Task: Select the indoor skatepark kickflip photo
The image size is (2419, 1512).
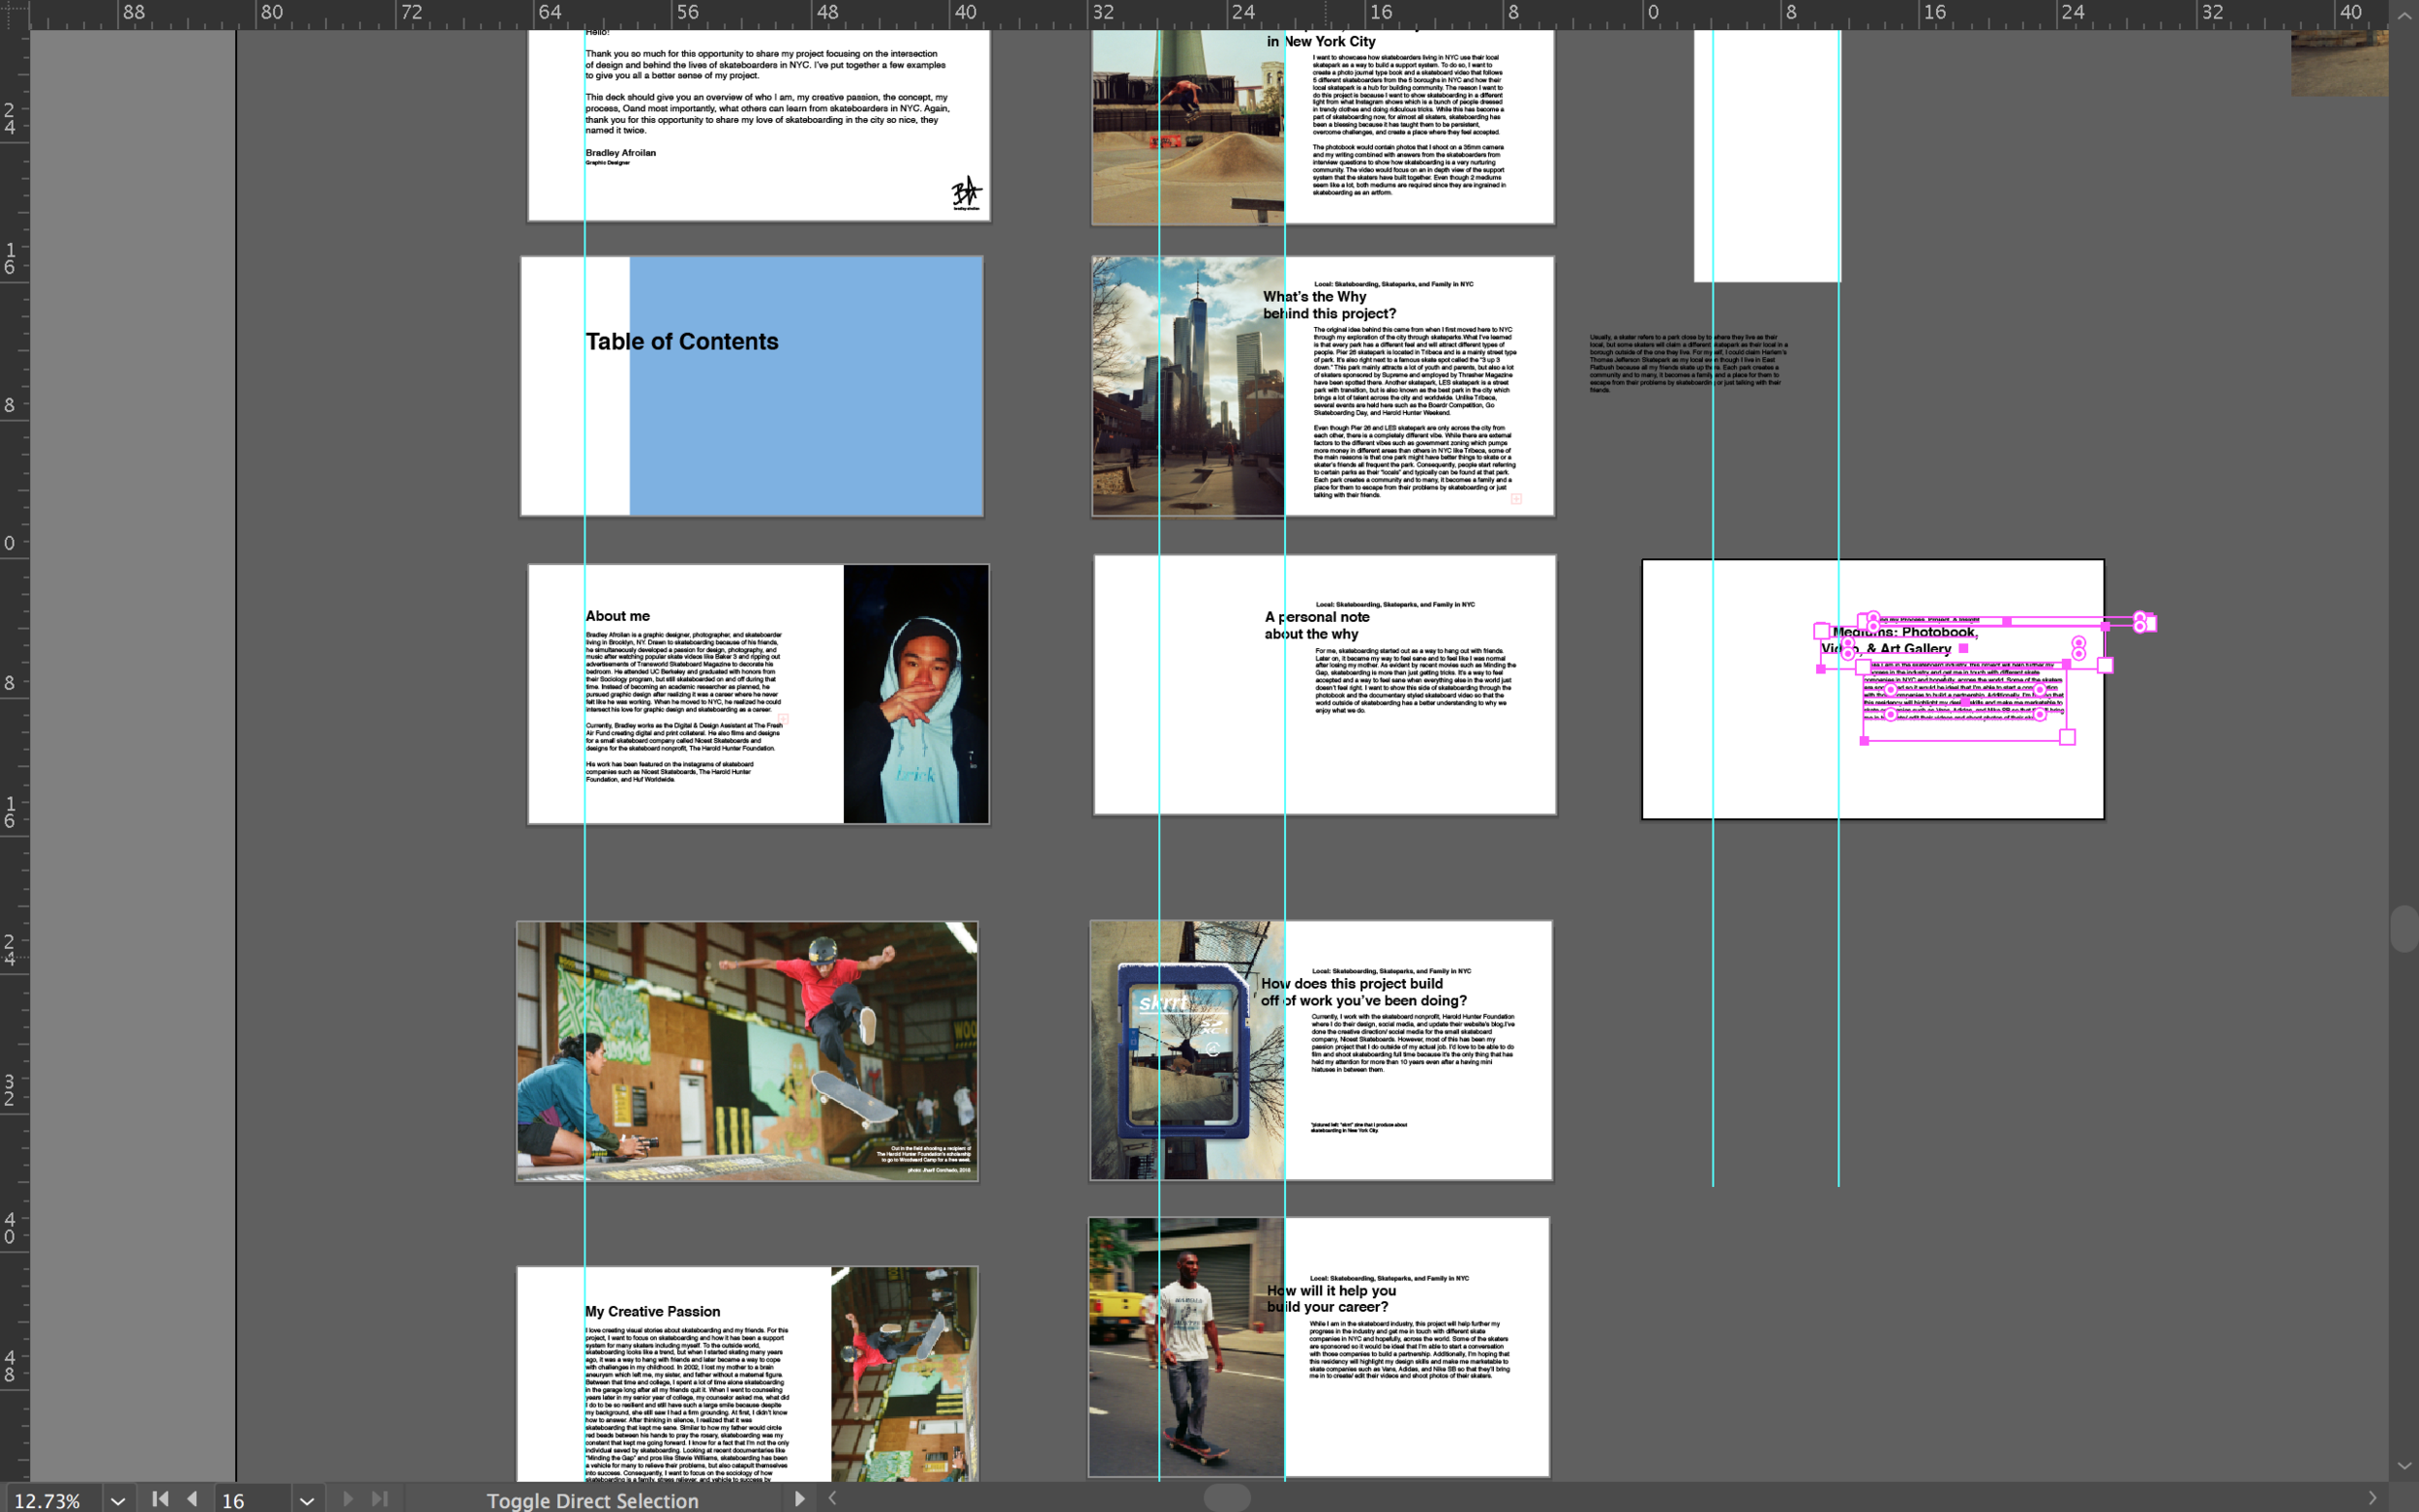Action: pyautogui.click(x=747, y=1051)
